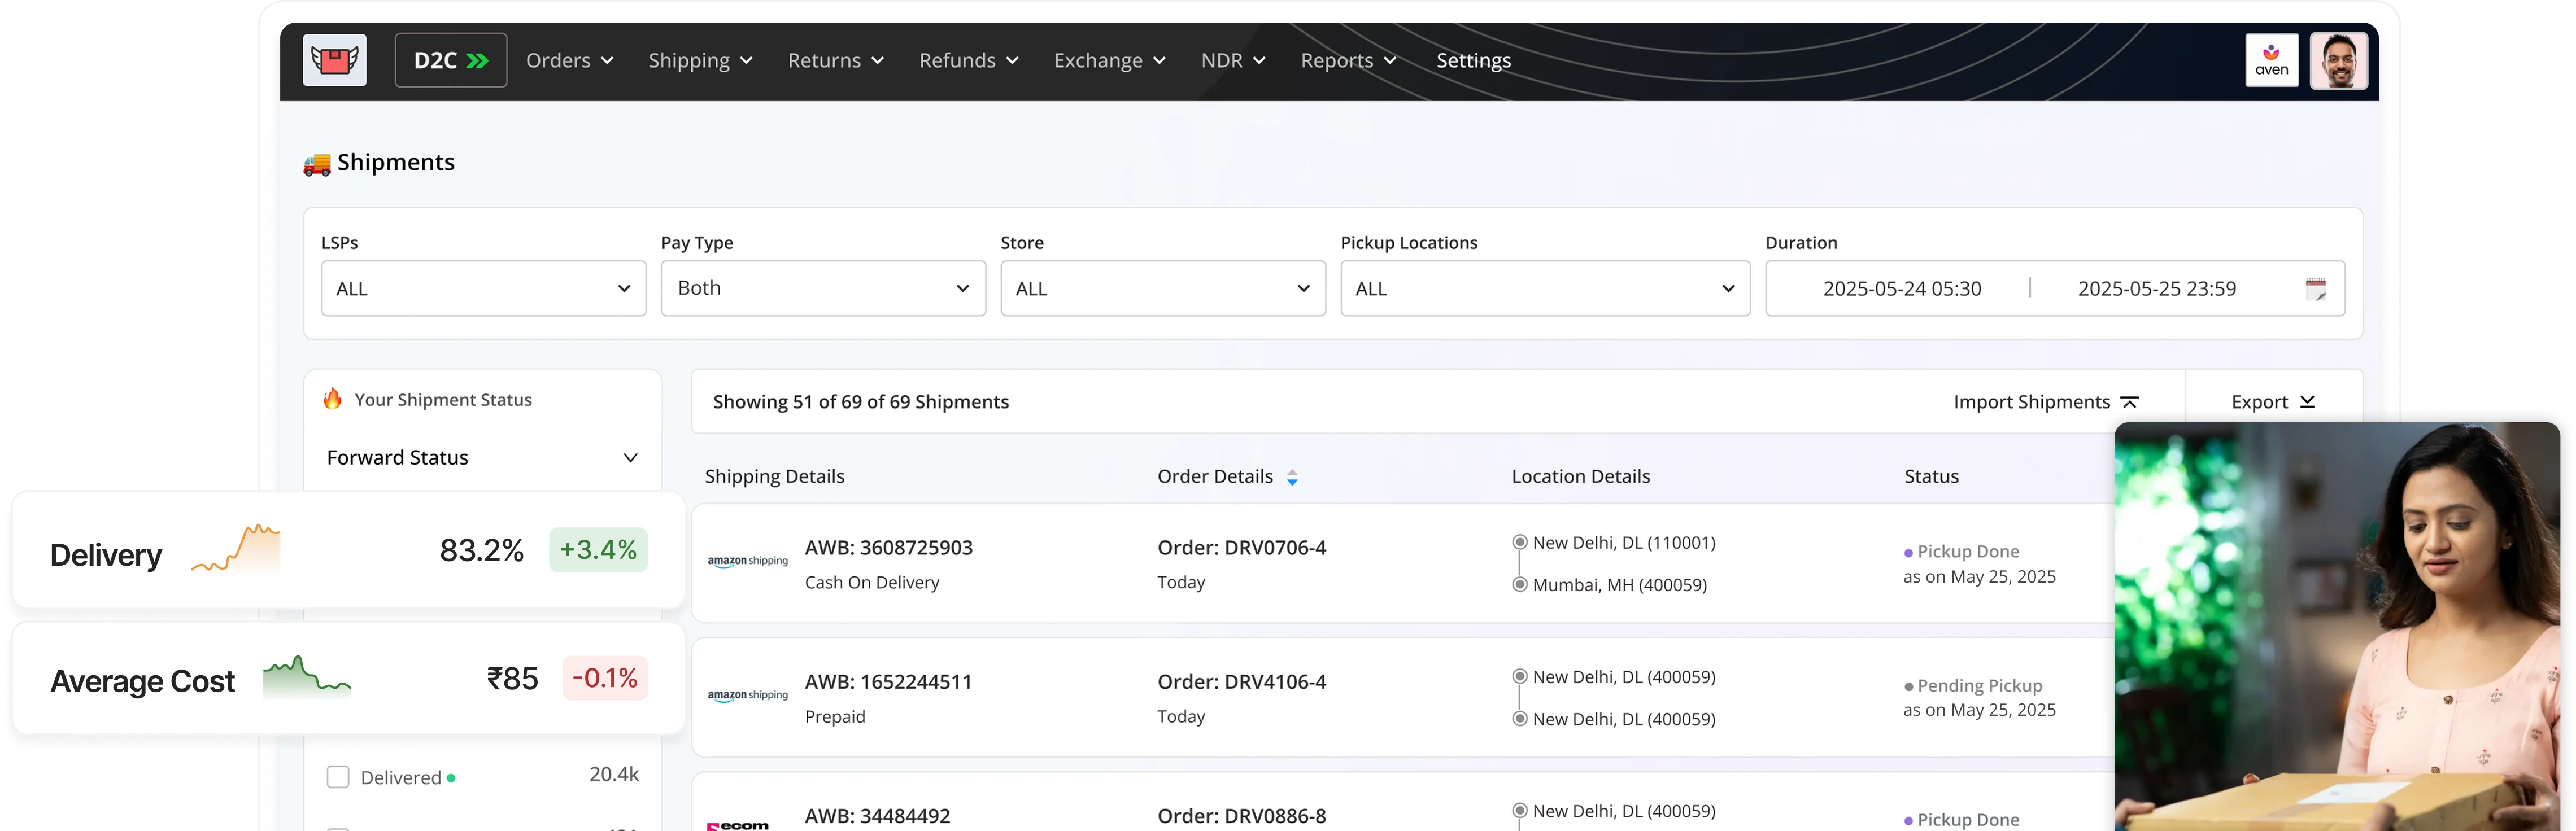Open the user profile avatar
The width and height of the screenshot is (2576, 831).
[2338, 60]
